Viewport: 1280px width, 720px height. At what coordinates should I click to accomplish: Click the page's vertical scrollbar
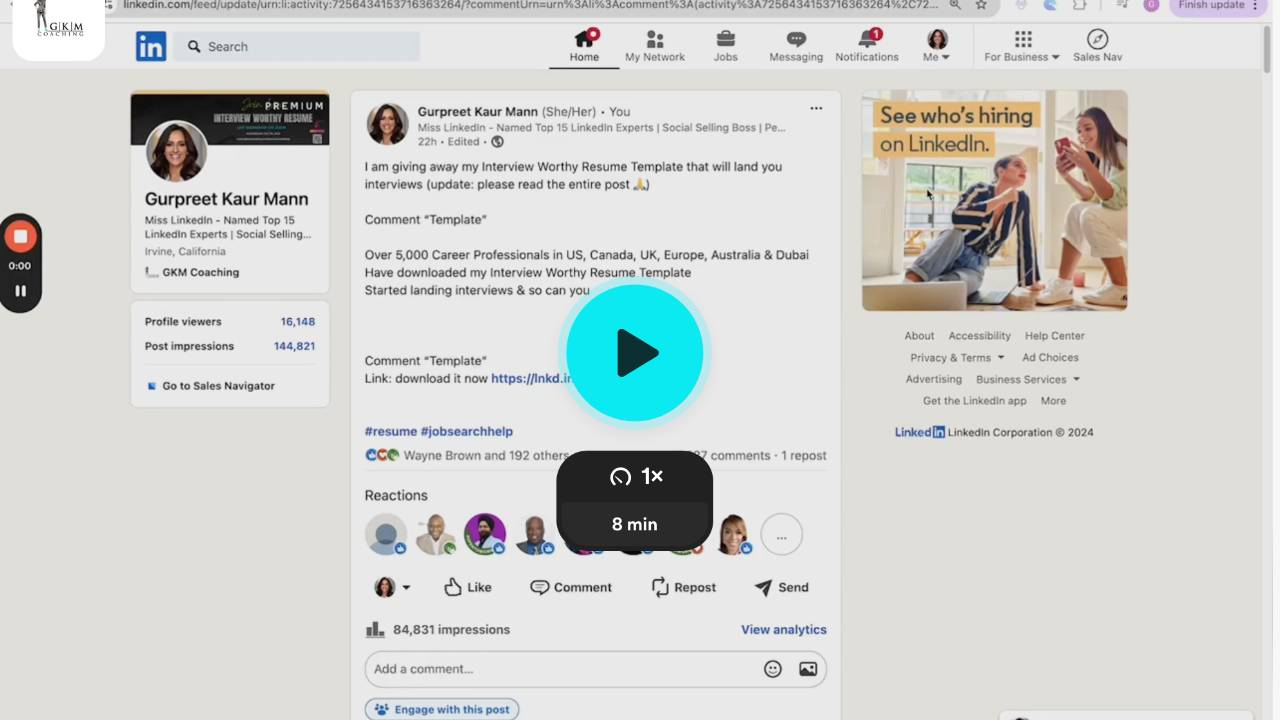click(x=1267, y=50)
